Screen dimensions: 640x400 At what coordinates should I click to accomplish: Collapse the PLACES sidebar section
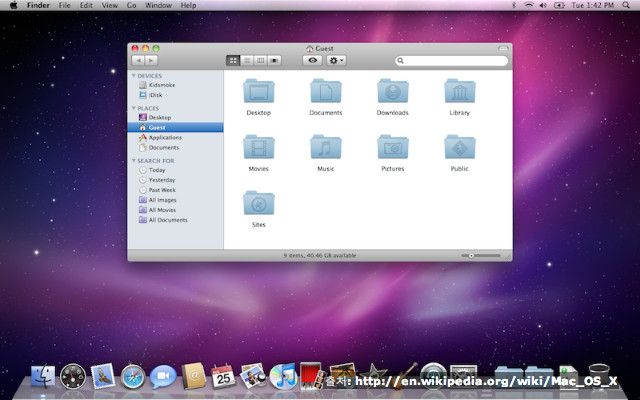coord(133,108)
